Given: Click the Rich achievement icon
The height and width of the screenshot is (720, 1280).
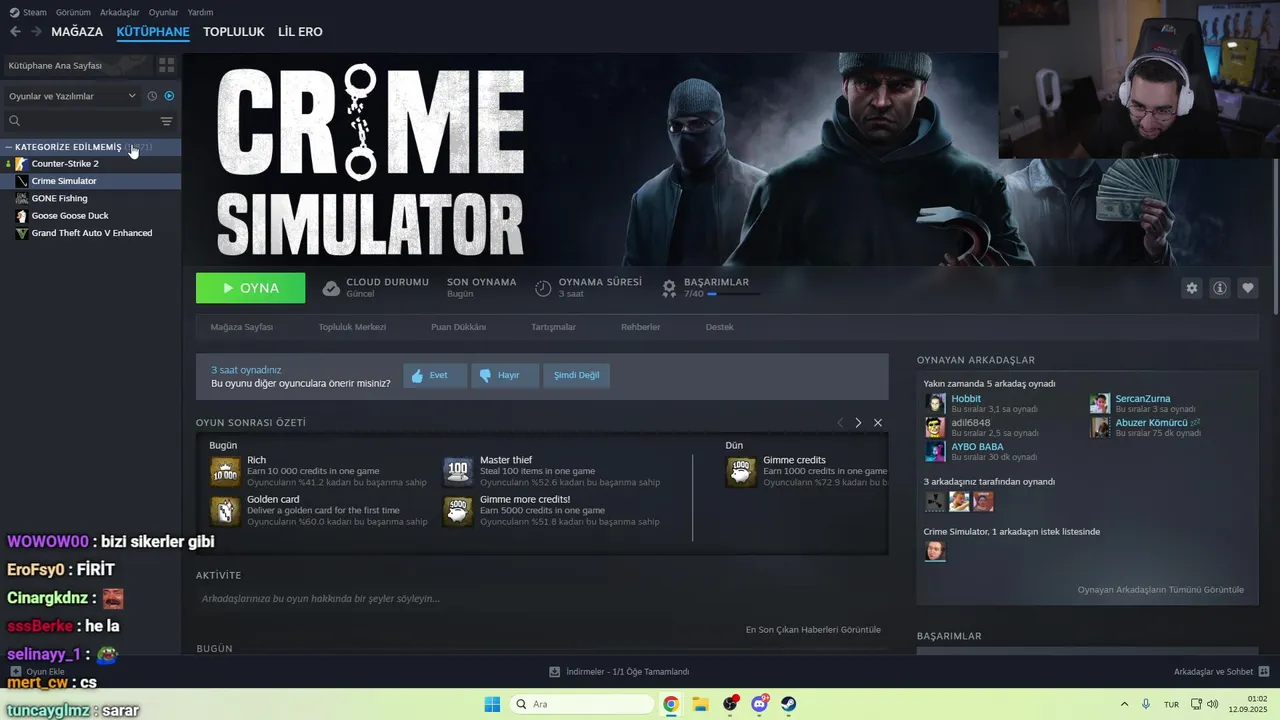Looking at the screenshot, I should [225, 471].
